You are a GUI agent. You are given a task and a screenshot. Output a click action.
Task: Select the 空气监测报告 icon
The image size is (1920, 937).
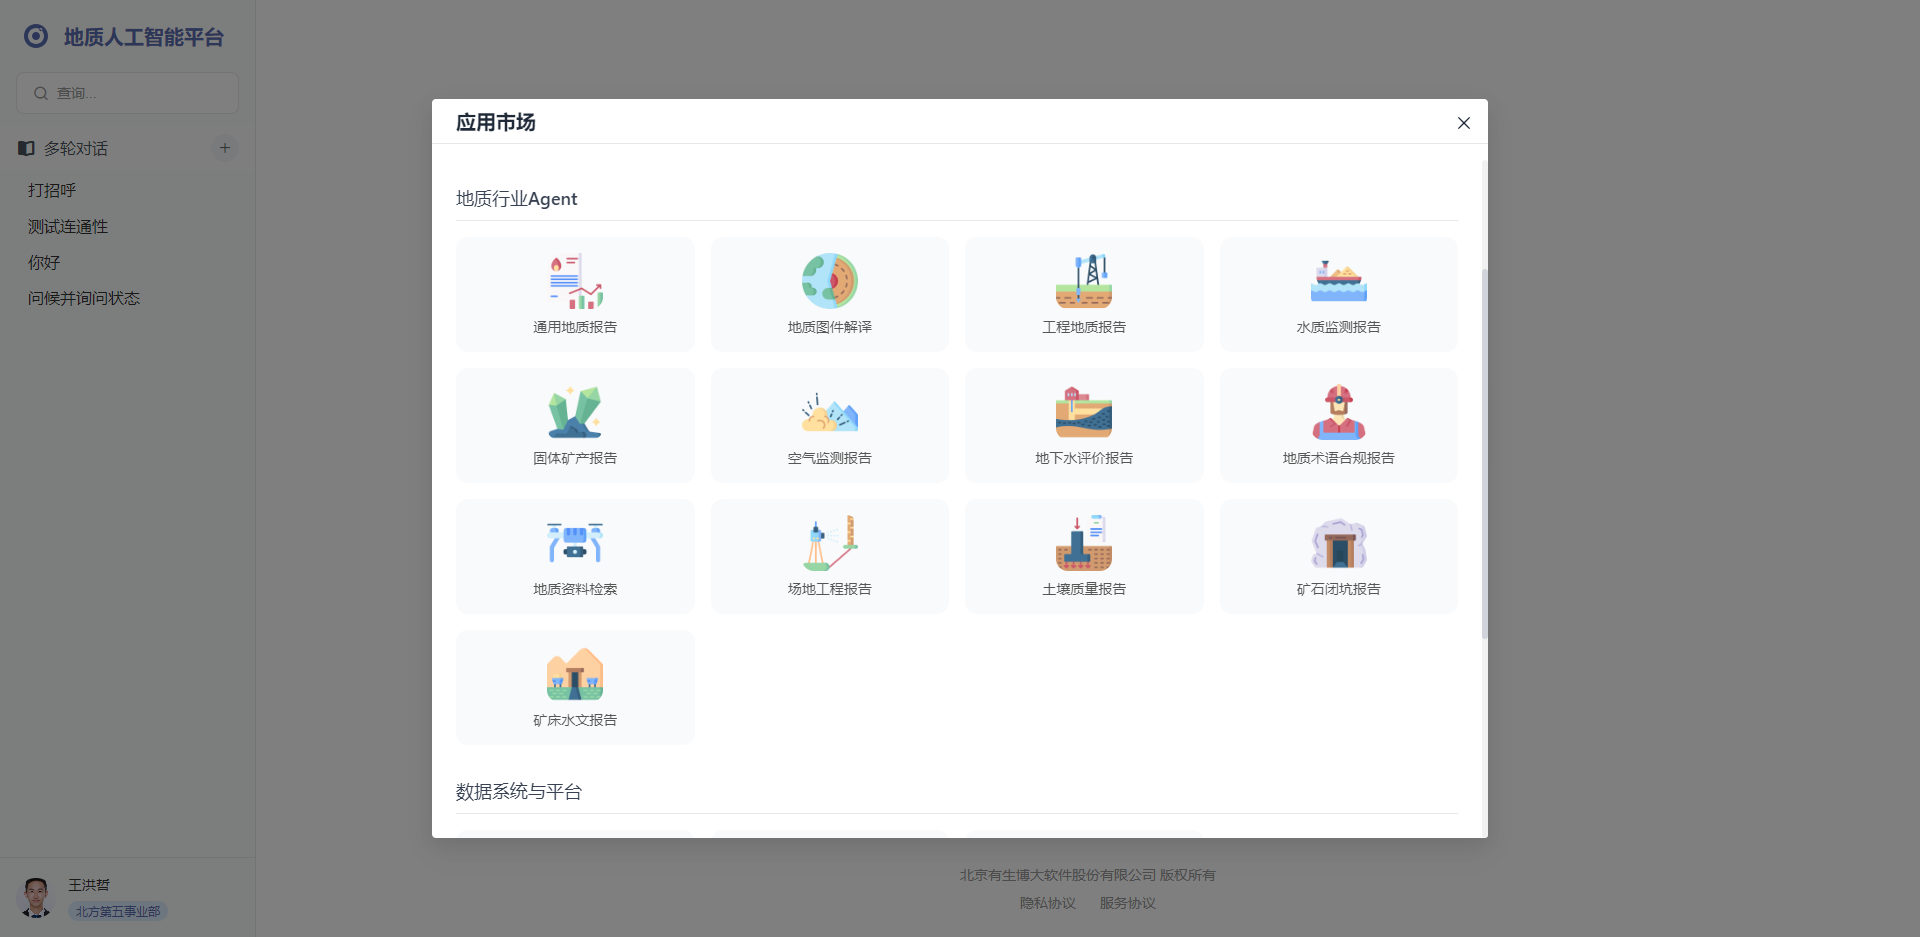(829, 413)
